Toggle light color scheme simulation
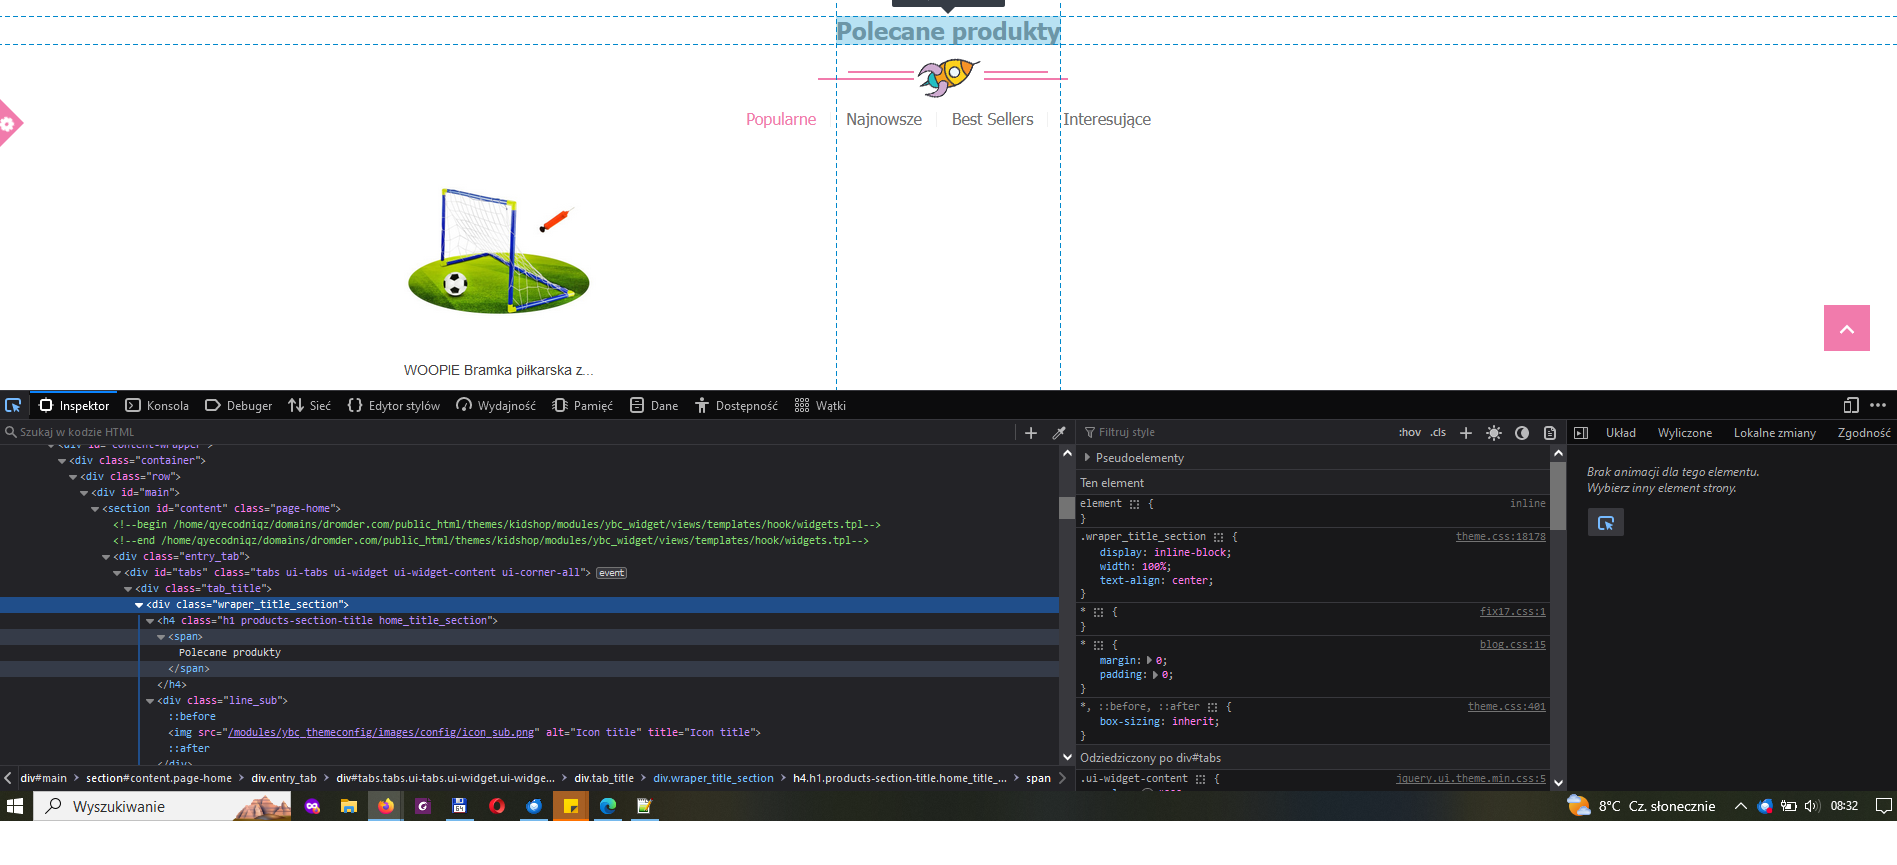1897x865 pixels. click(1494, 433)
